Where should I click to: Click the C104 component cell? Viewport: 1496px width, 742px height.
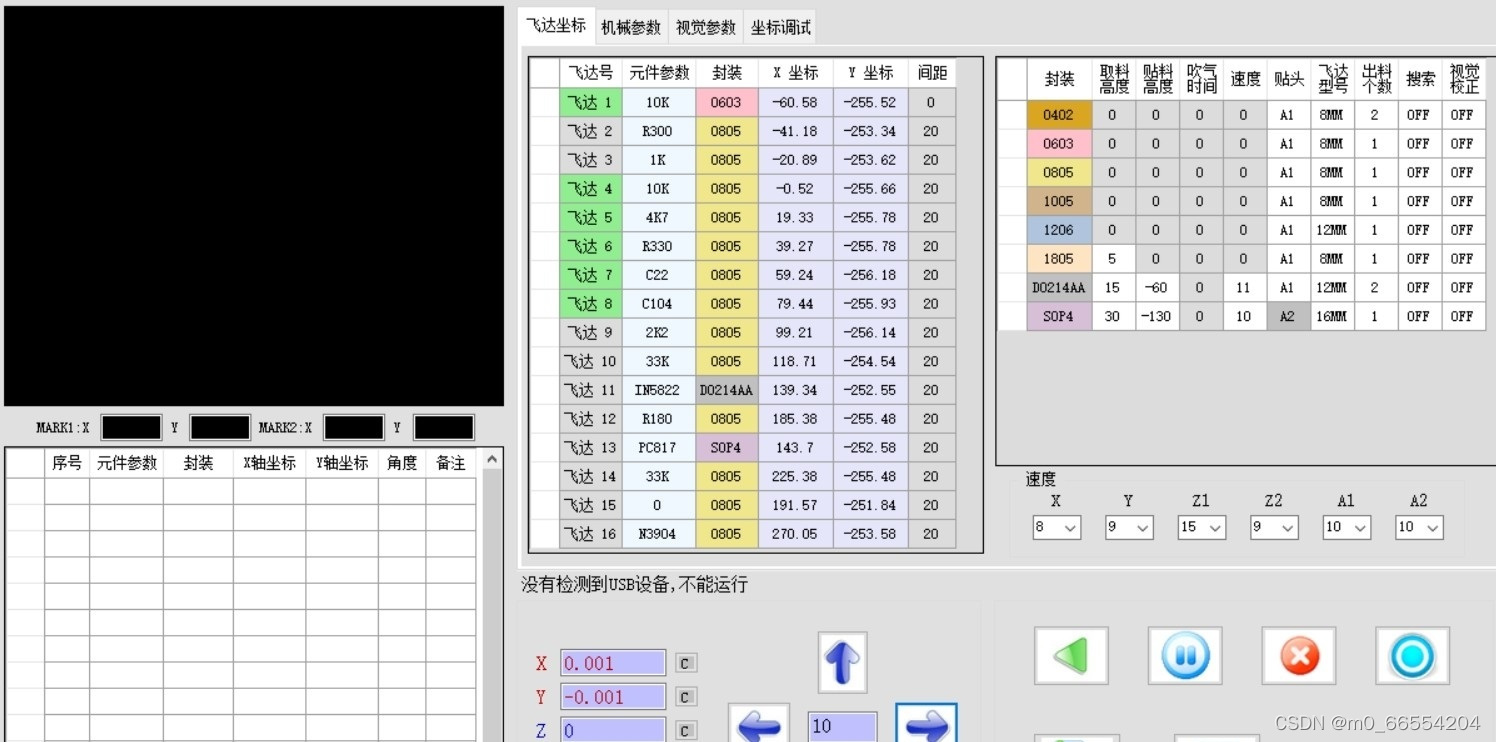(657, 303)
